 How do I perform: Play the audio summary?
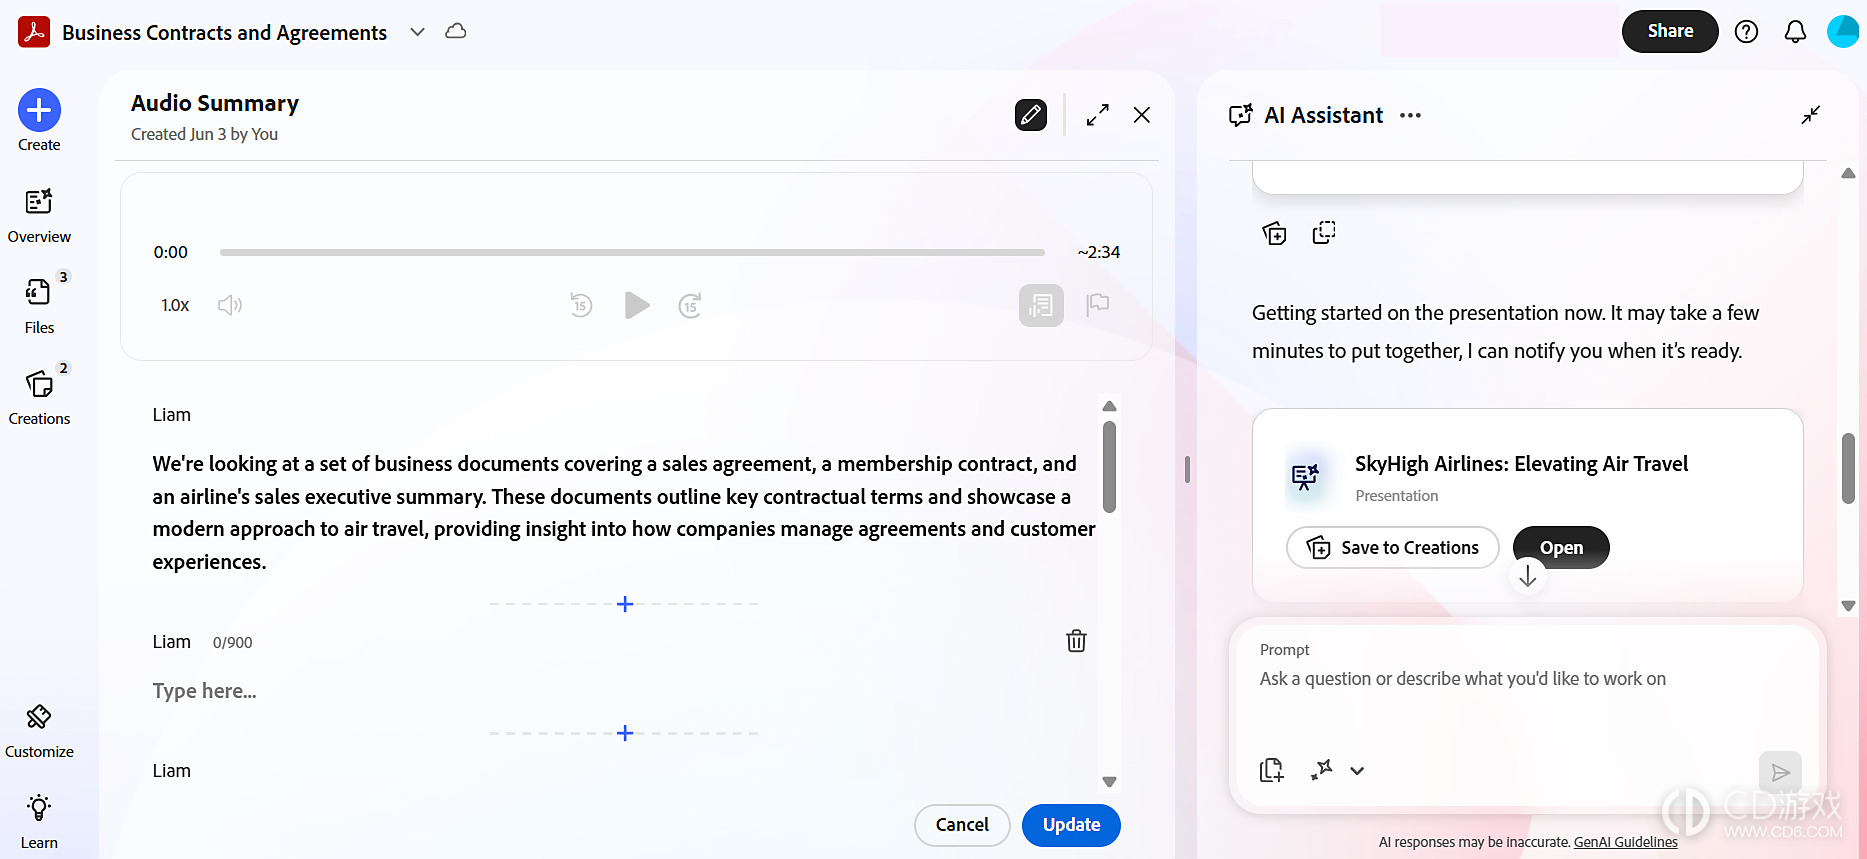click(637, 305)
